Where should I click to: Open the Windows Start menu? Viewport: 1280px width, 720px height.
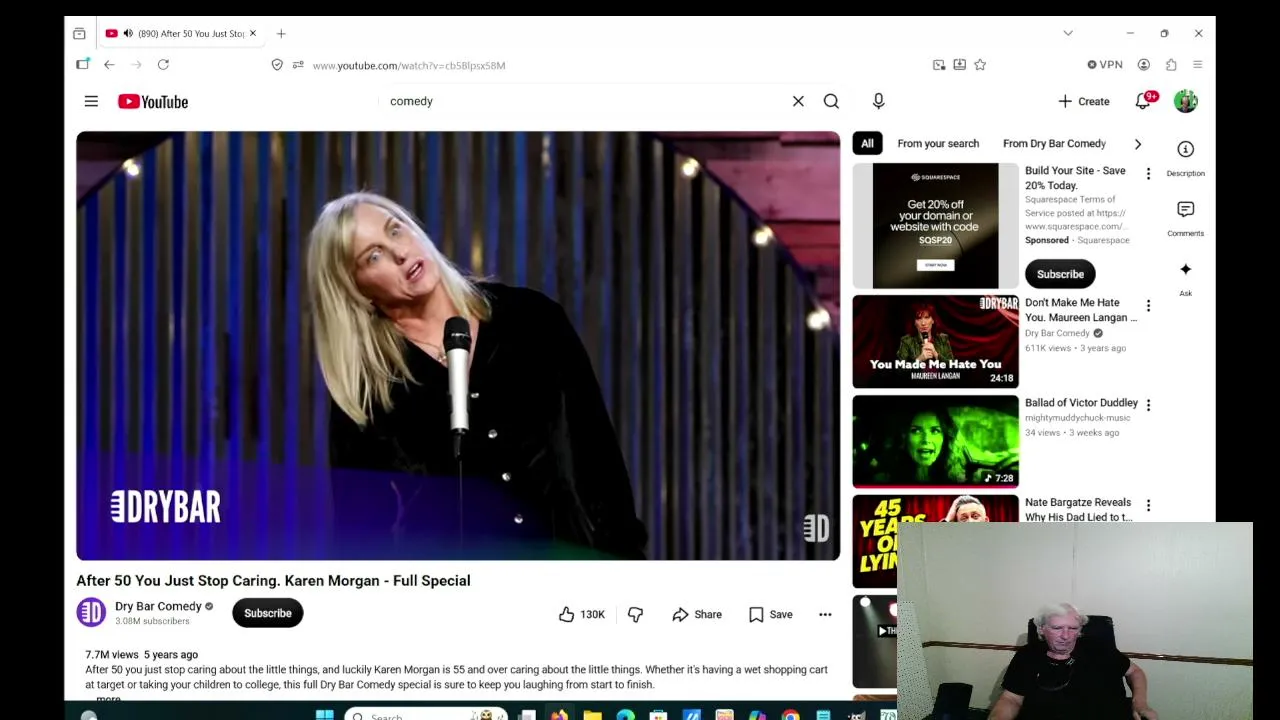[324, 715]
